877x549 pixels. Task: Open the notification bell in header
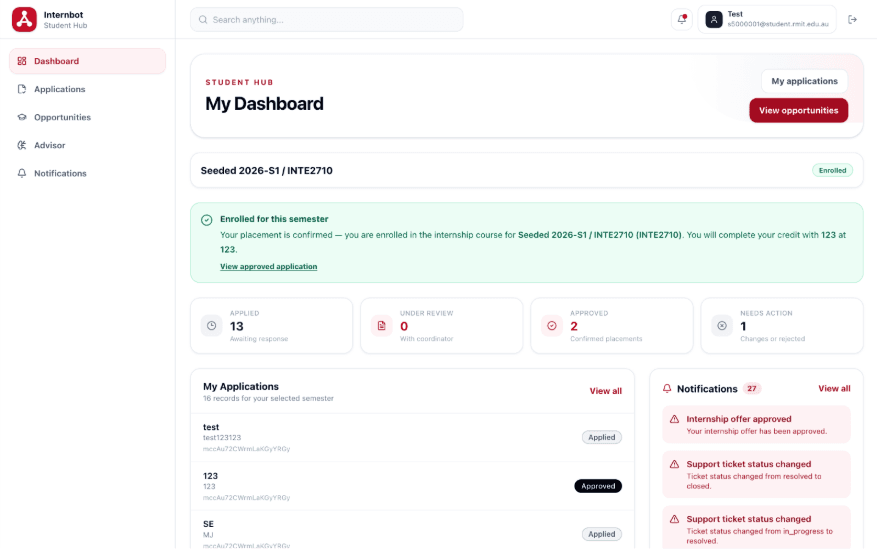point(682,20)
